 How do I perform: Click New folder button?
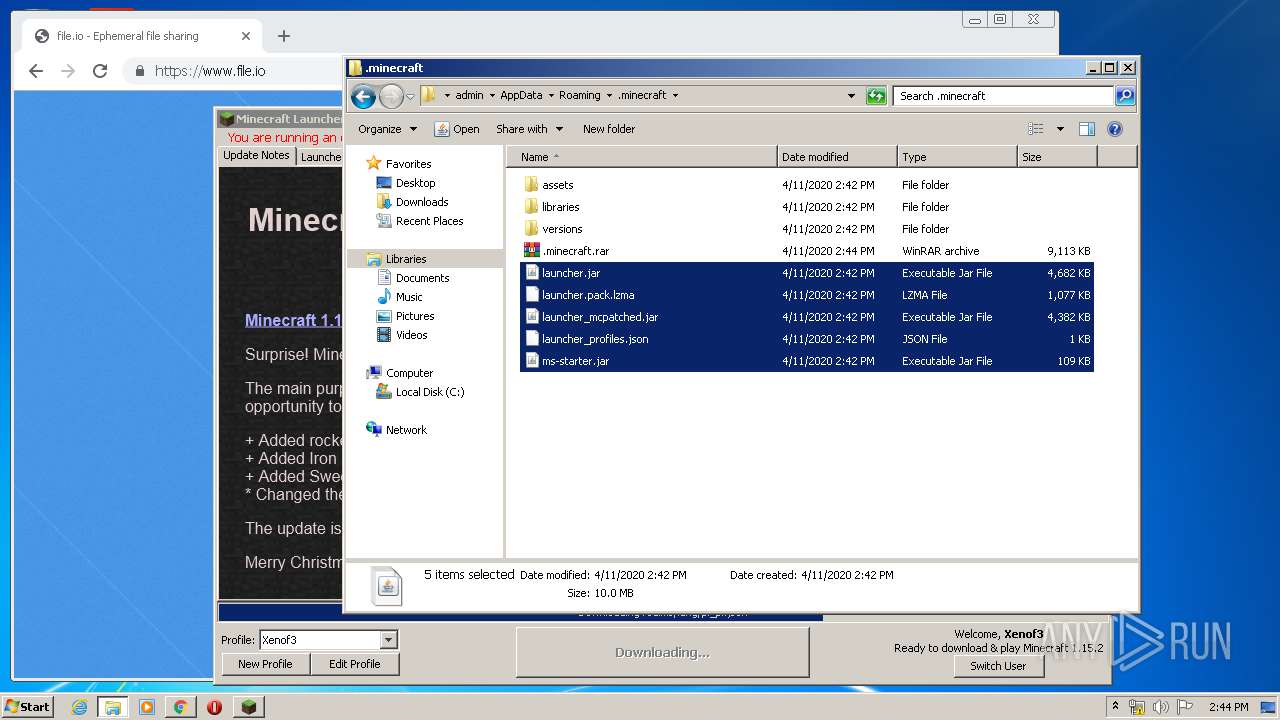click(609, 129)
